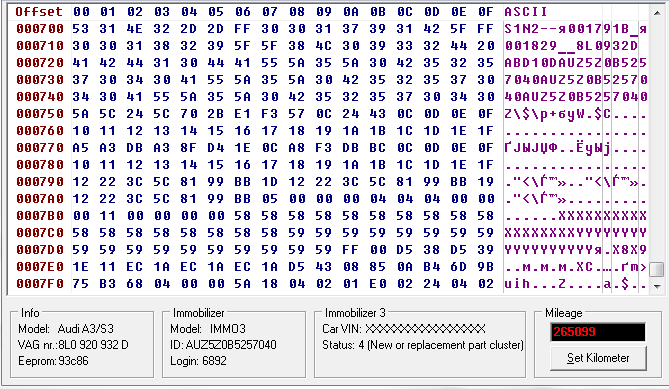Click hex byte 4C in row 000710
669x389 pixels.
323,46
